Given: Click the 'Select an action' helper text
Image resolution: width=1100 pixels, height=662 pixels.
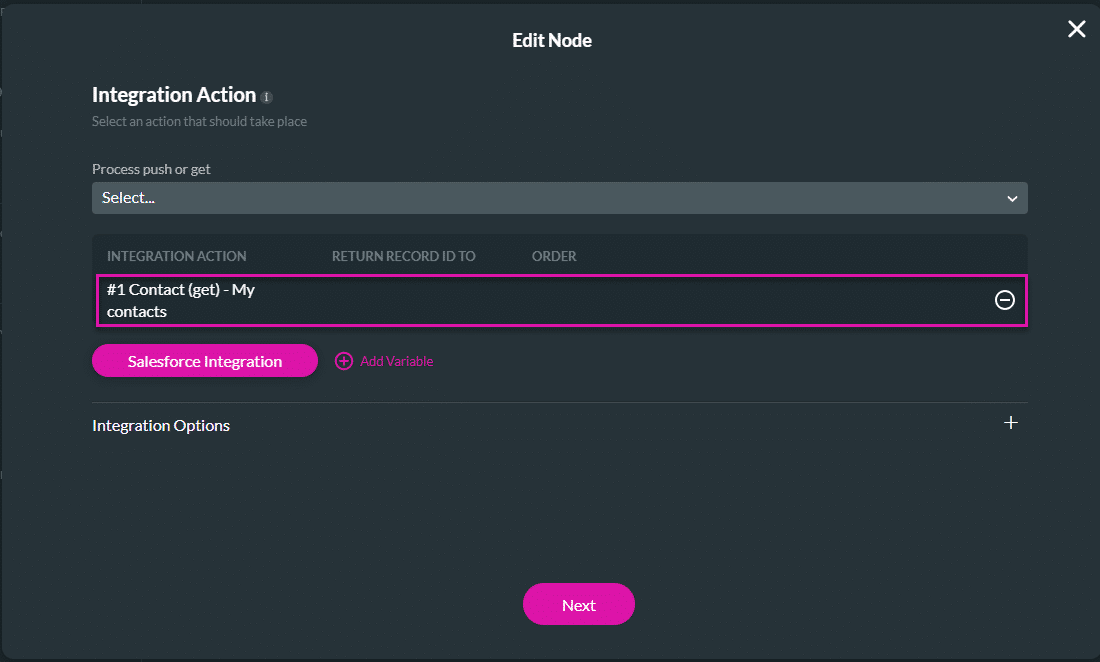Looking at the screenshot, I should (199, 122).
